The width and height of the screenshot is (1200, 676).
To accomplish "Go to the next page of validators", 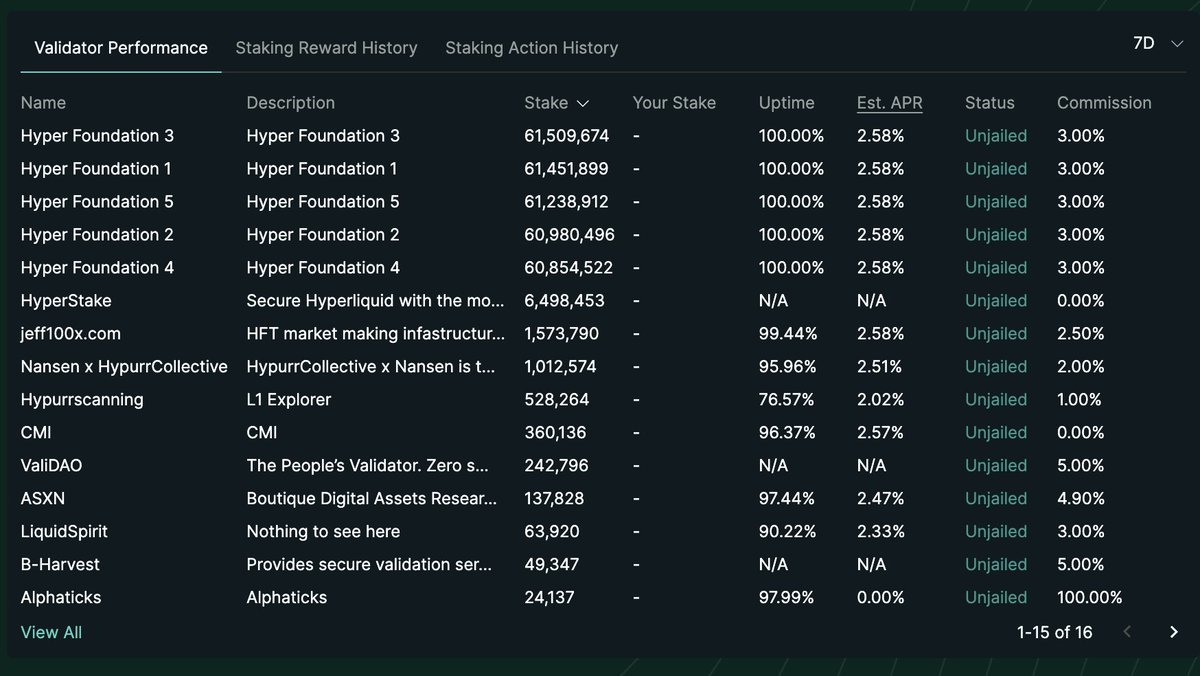I will click(x=1173, y=632).
